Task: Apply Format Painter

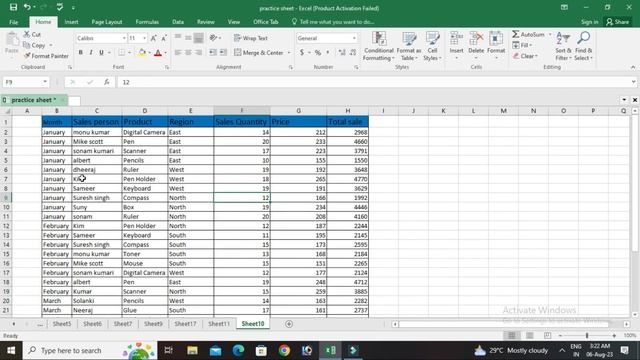Action: coord(46,56)
